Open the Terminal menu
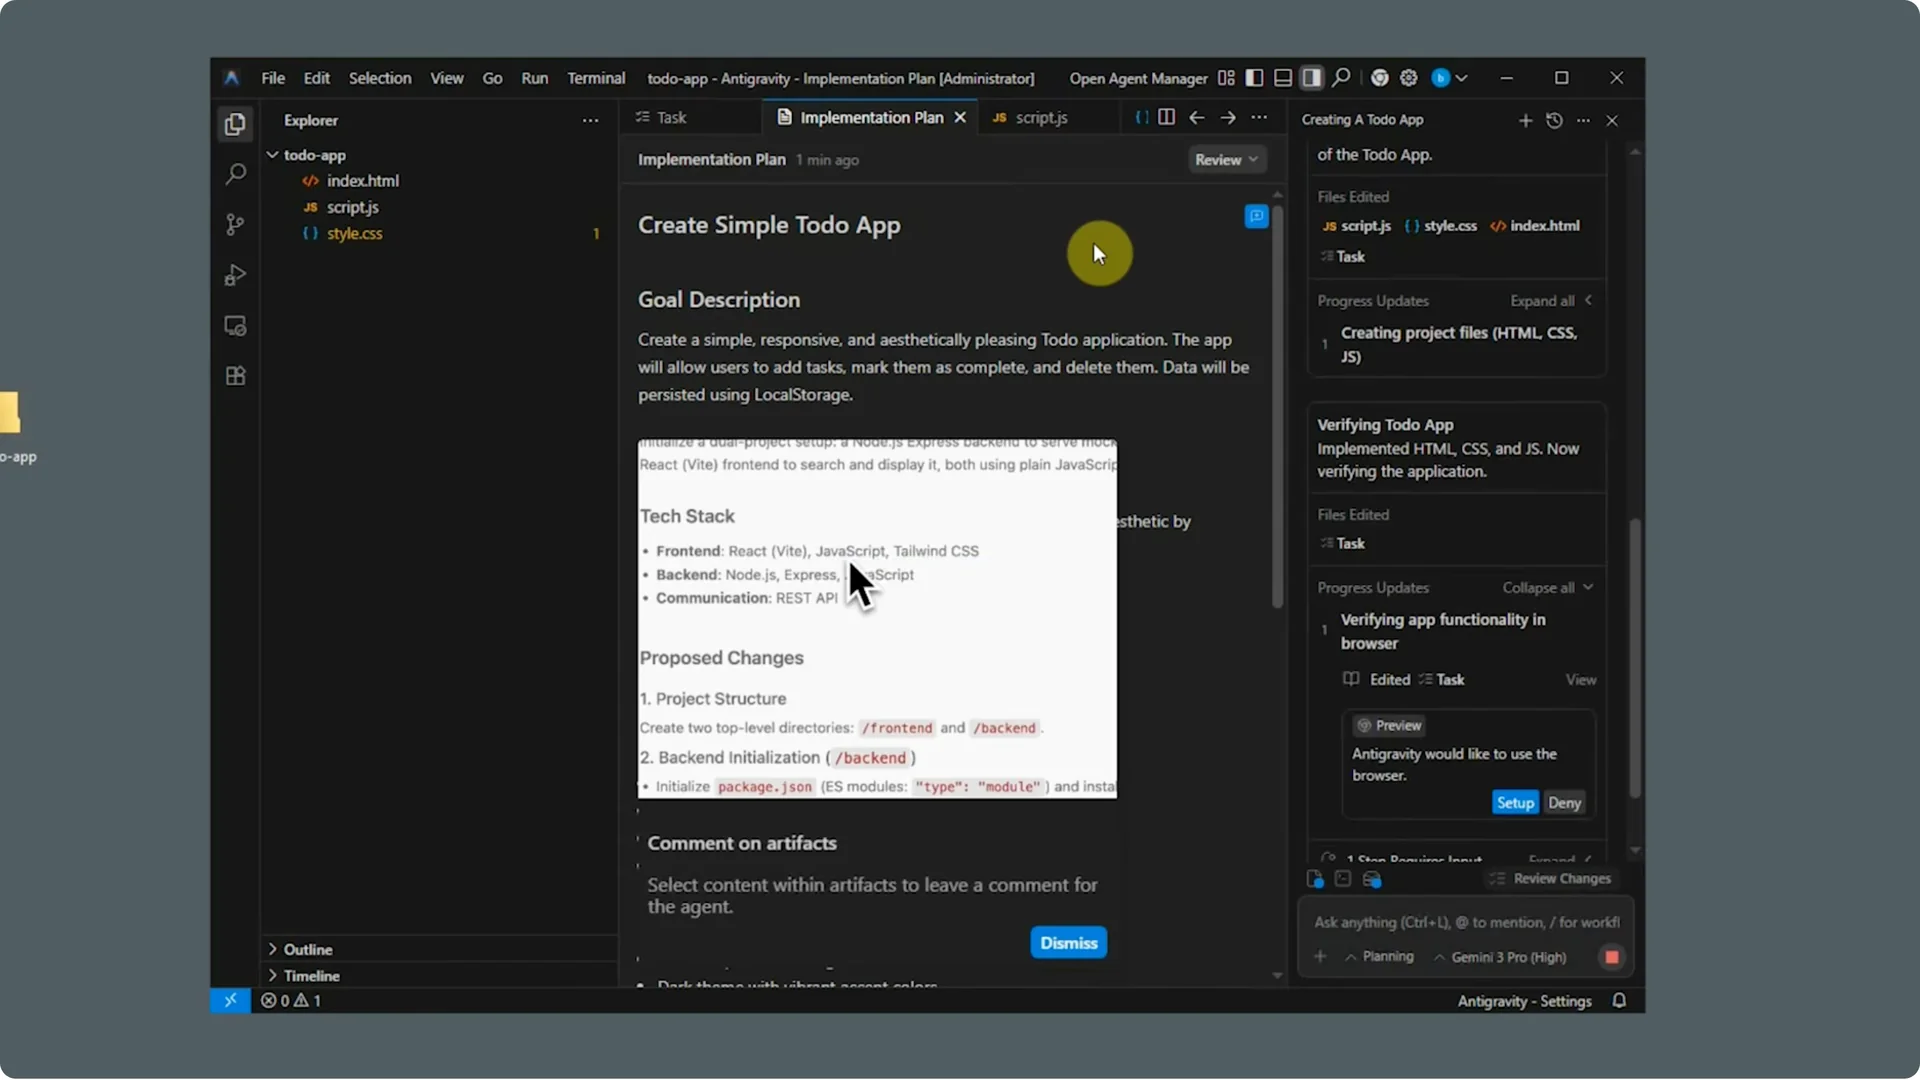Screen dimensions: 1920x1080 click(x=596, y=78)
